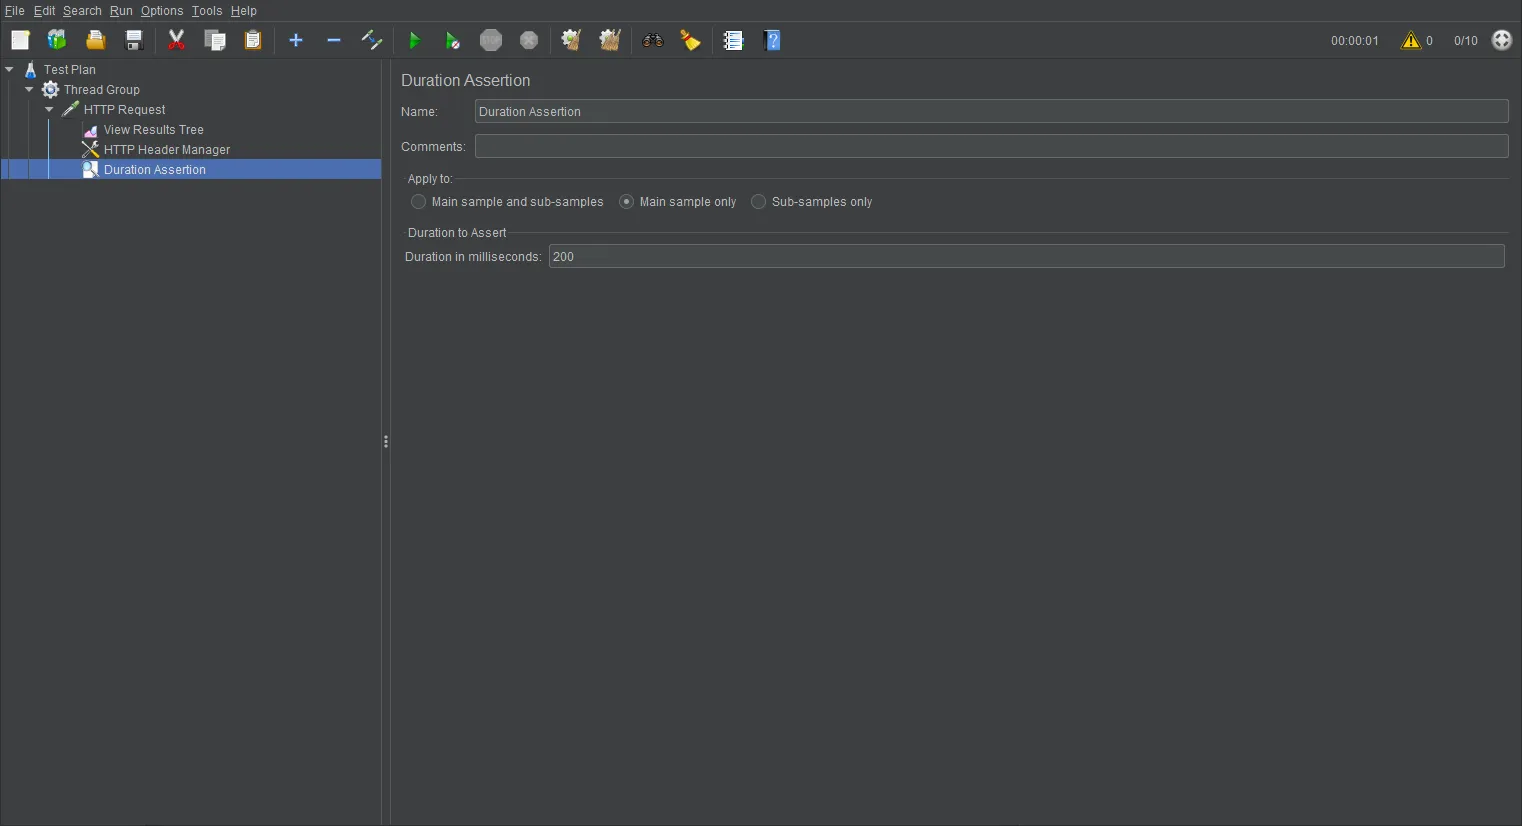This screenshot has width=1522, height=826.
Task: Paste element using the clipboard icon
Action: click(x=253, y=40)
